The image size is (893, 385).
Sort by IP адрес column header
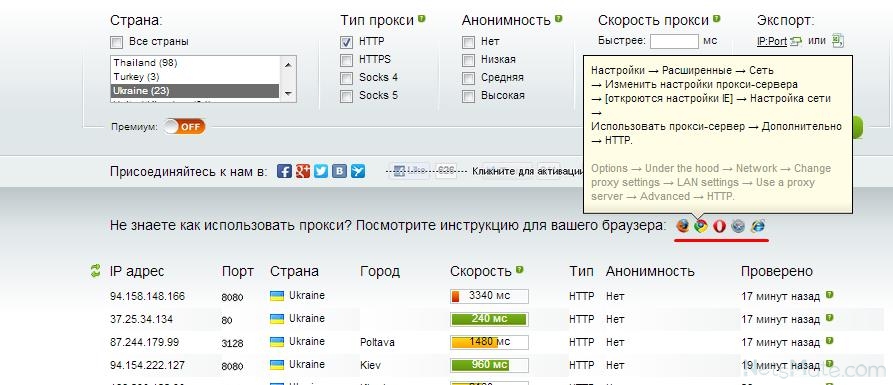pos(137,271)
